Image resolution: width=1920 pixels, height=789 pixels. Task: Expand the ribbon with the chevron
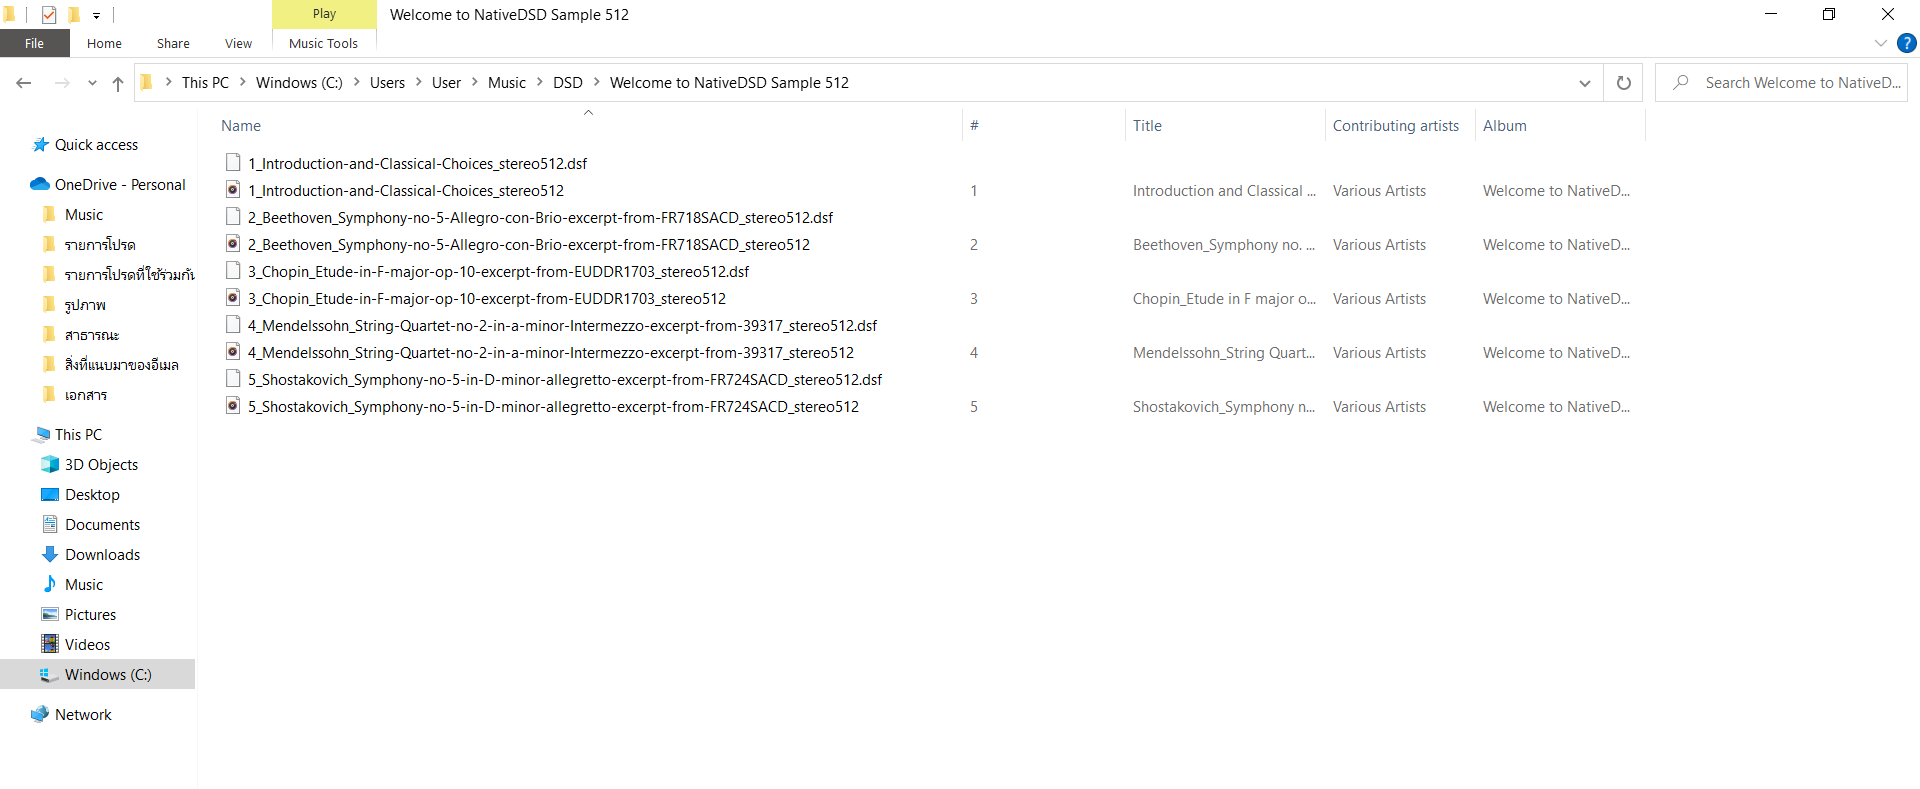click(x=1880, y=43)
